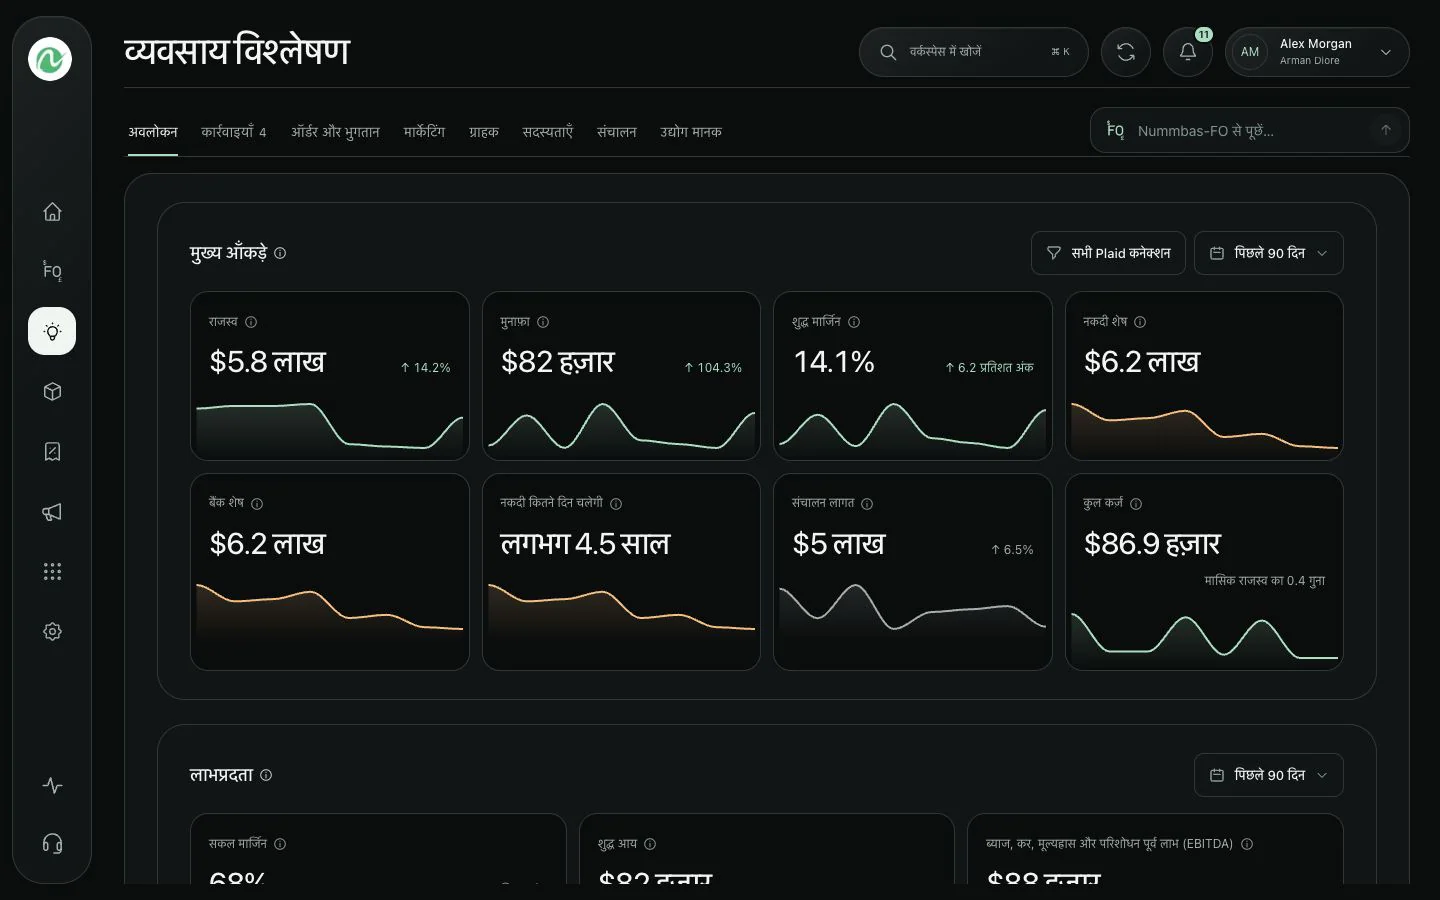Click info icon next to मुनाफ़ा
The width and height of the screenshot is (1440, 900).
(543, 322)
